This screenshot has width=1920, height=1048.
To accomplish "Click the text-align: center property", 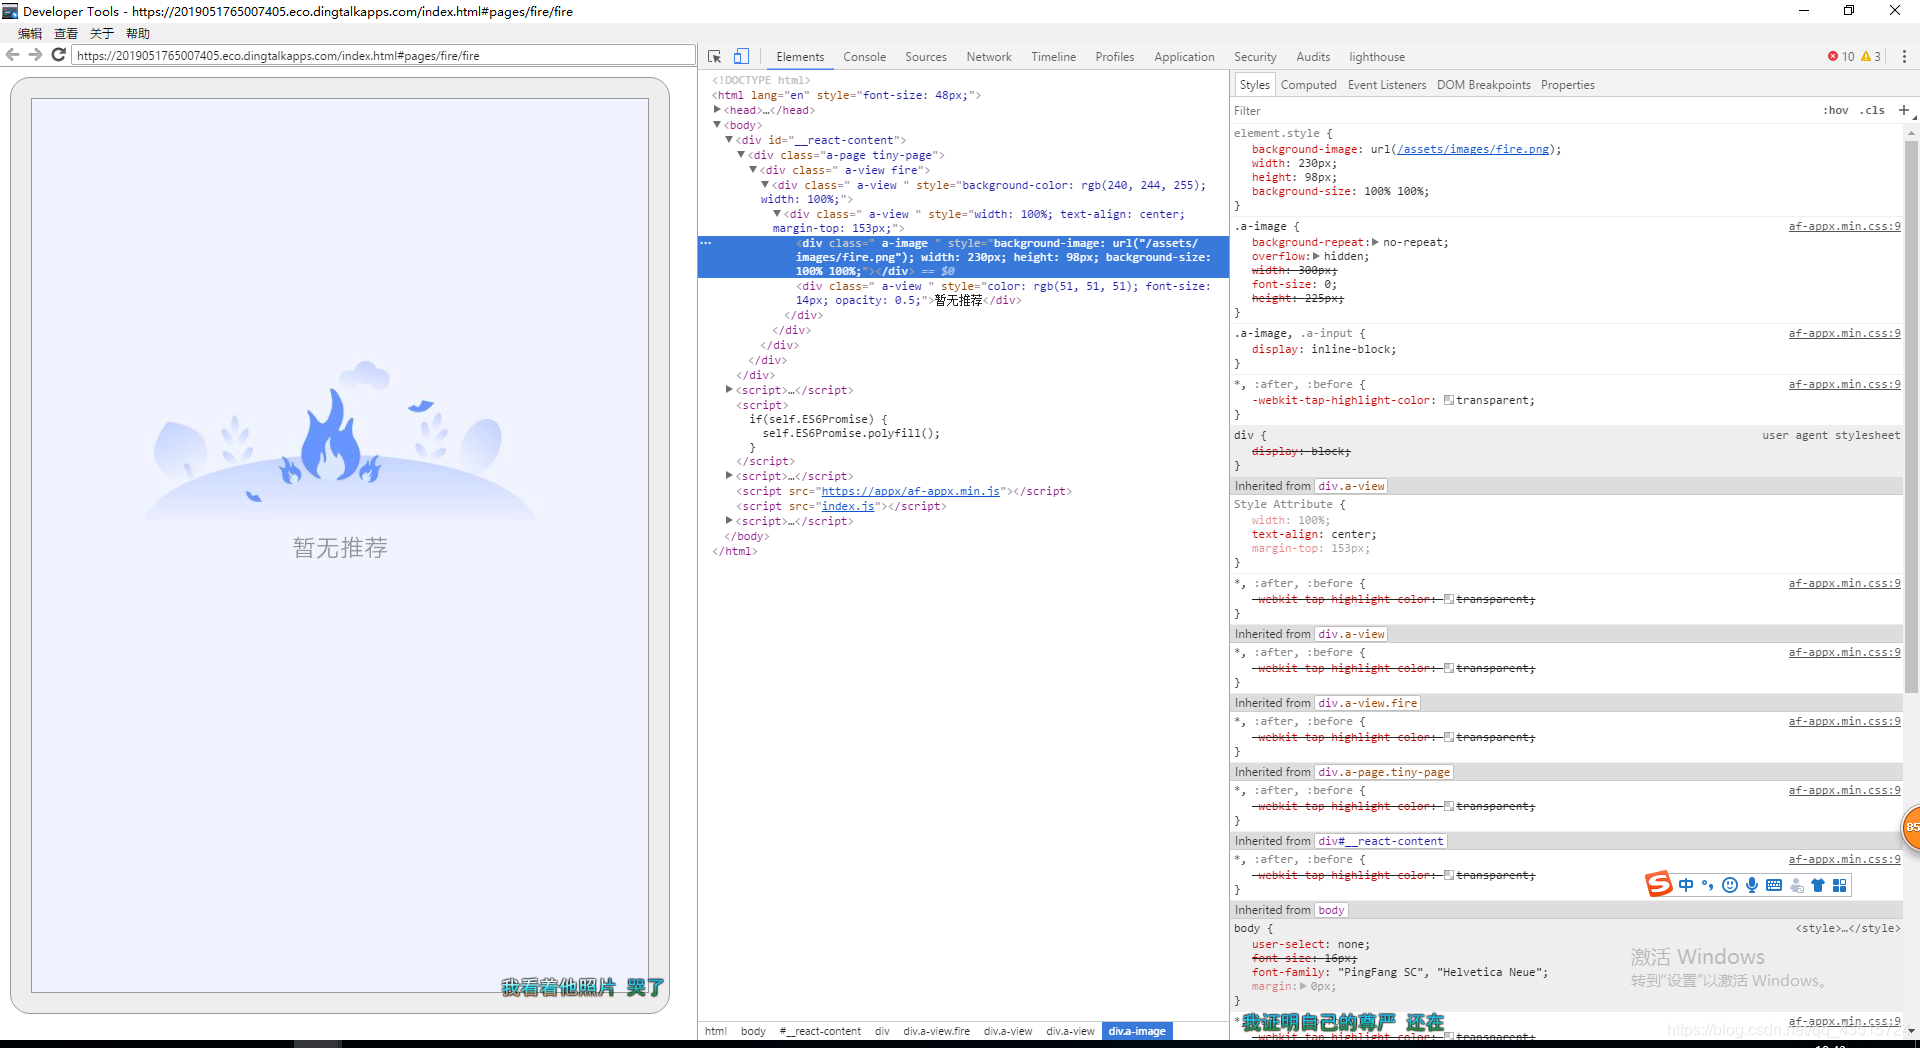I will (x=1314, y=534).
